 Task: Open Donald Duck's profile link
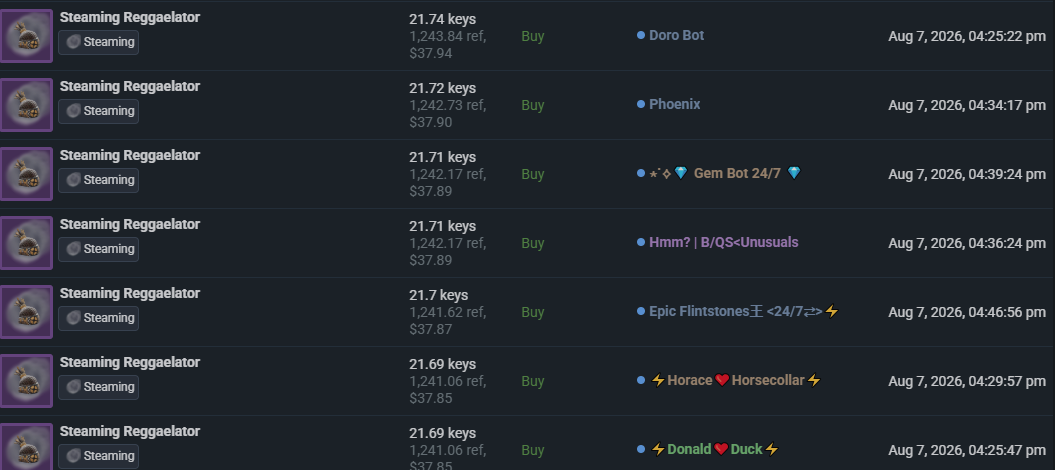(x=715, y=449)
